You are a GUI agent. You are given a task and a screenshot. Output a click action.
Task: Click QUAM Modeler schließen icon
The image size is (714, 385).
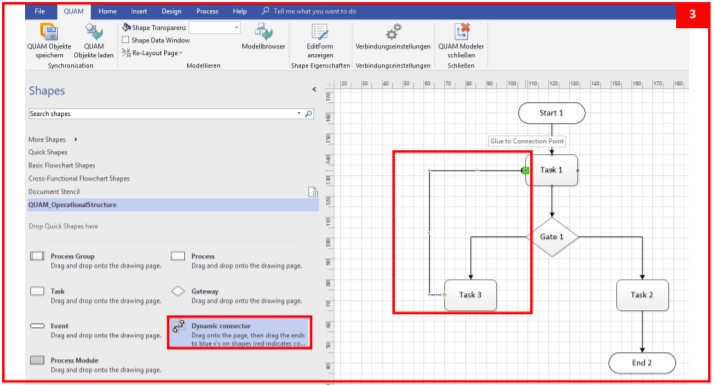(x=461, y=31)
